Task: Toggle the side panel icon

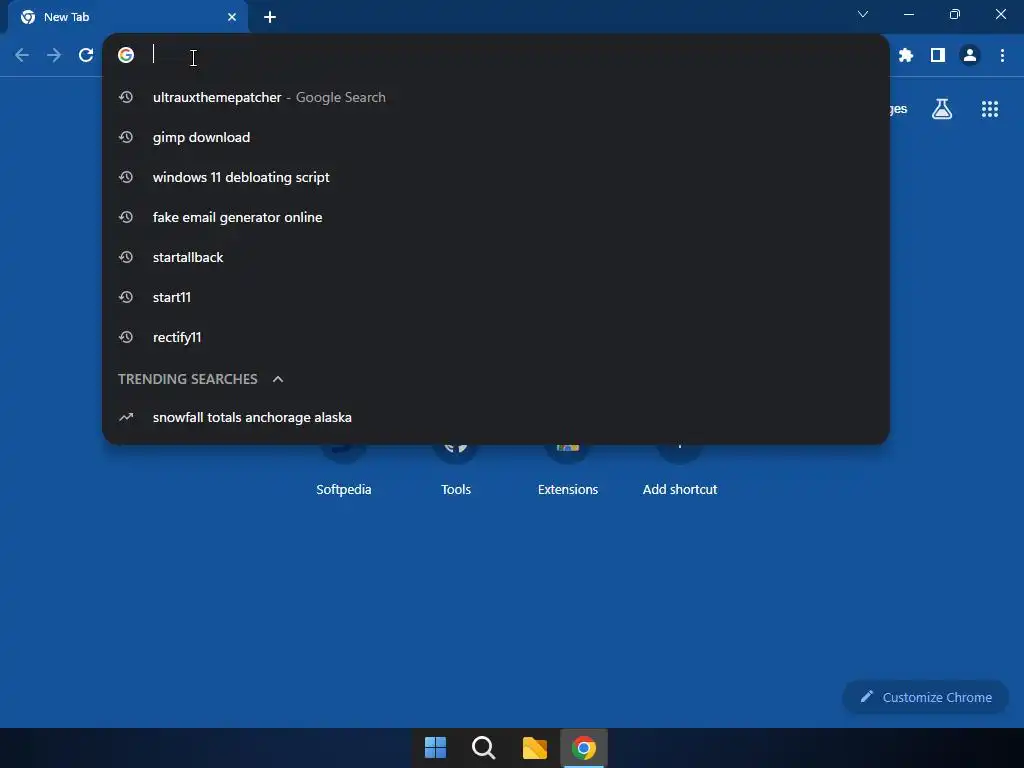Action: (938, 55)
